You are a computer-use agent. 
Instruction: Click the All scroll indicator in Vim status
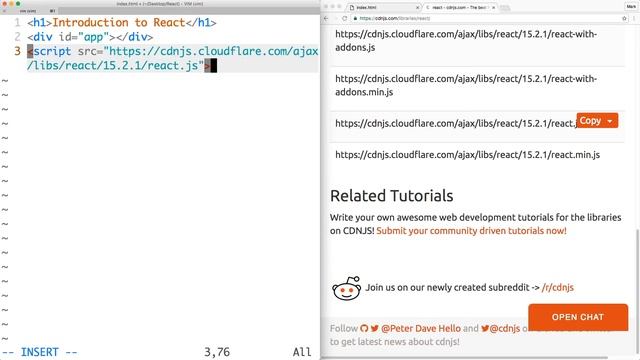click(302, 352)
